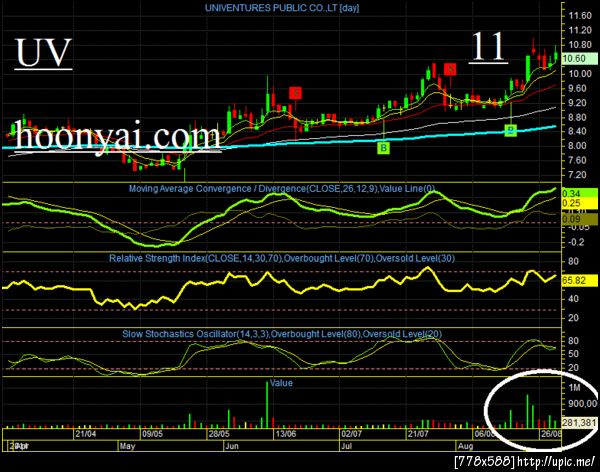Click the 900,00 label on value axis
Screen dimensions: 600x472
(x=583, y=403)
